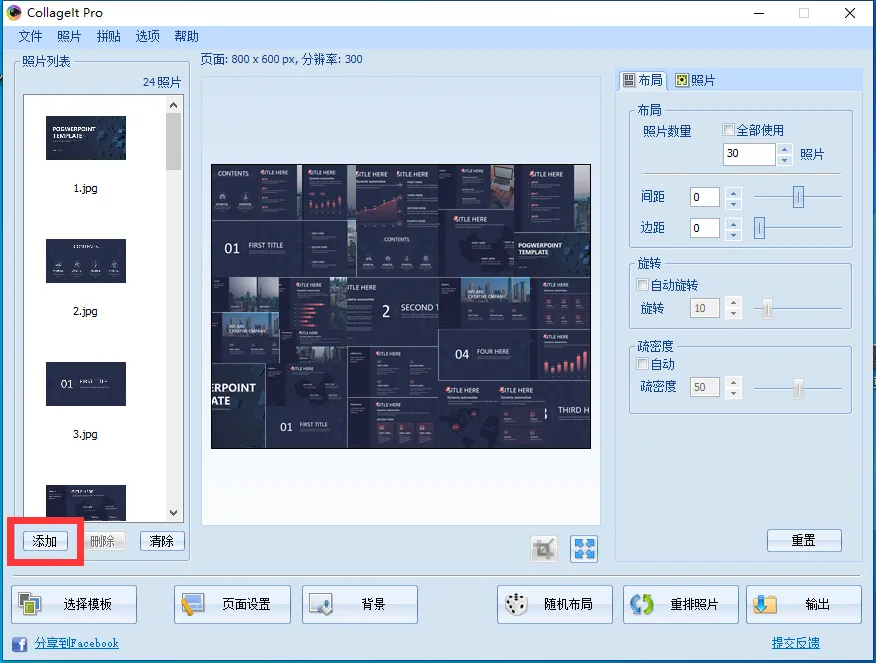
Task: Click the 随机布局 button
Action: (x=555, y=604)
